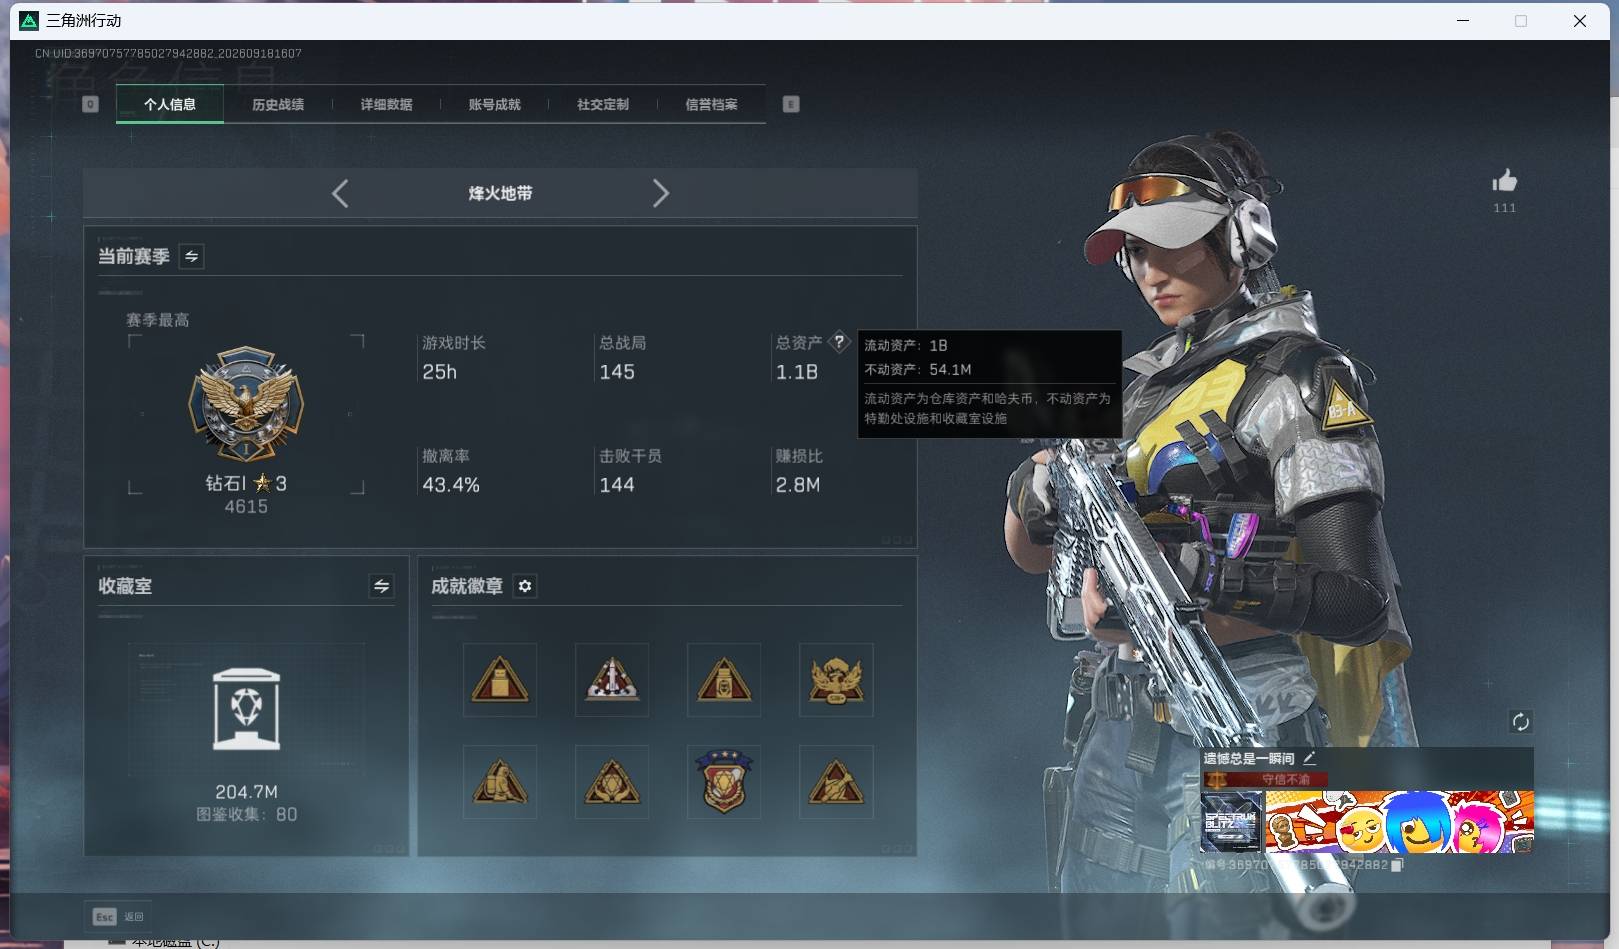Click the 守信不渝 credit title badge
The height and width of the screenshot is (949, 1619).
coord(1267,779)
